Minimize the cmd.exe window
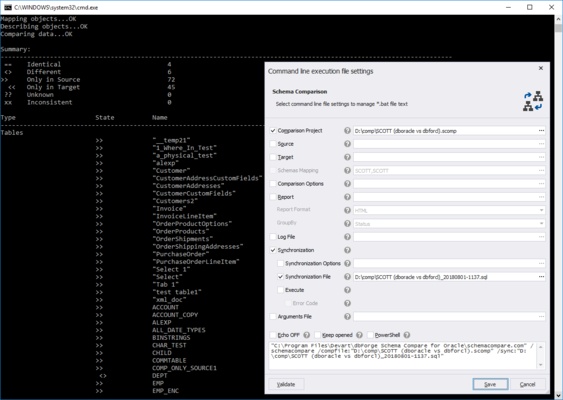Image resolution: width=563 pixels, height=400 pixels. point(508,7)
